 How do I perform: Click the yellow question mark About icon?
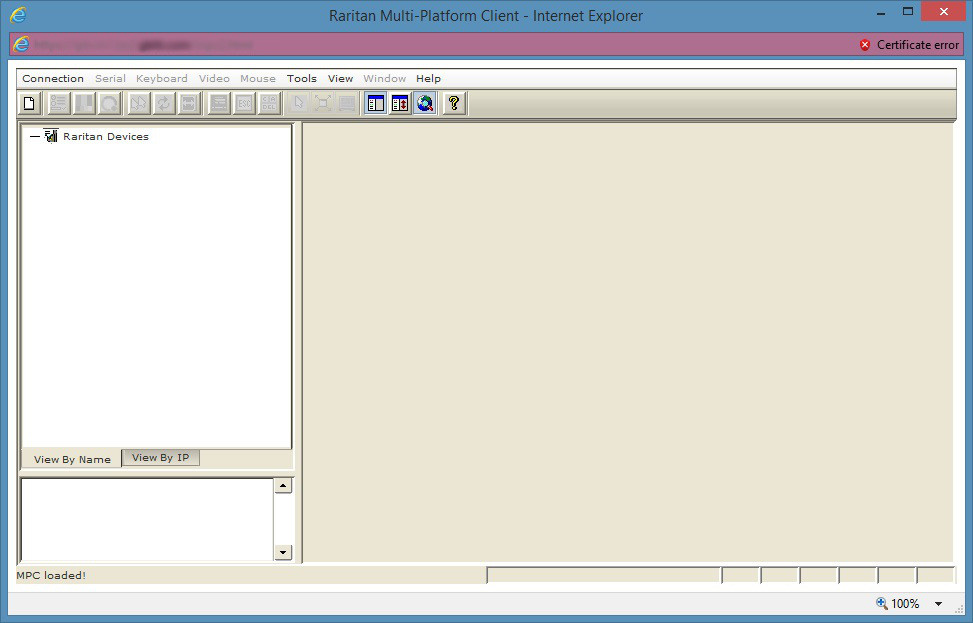pos(454,103)
